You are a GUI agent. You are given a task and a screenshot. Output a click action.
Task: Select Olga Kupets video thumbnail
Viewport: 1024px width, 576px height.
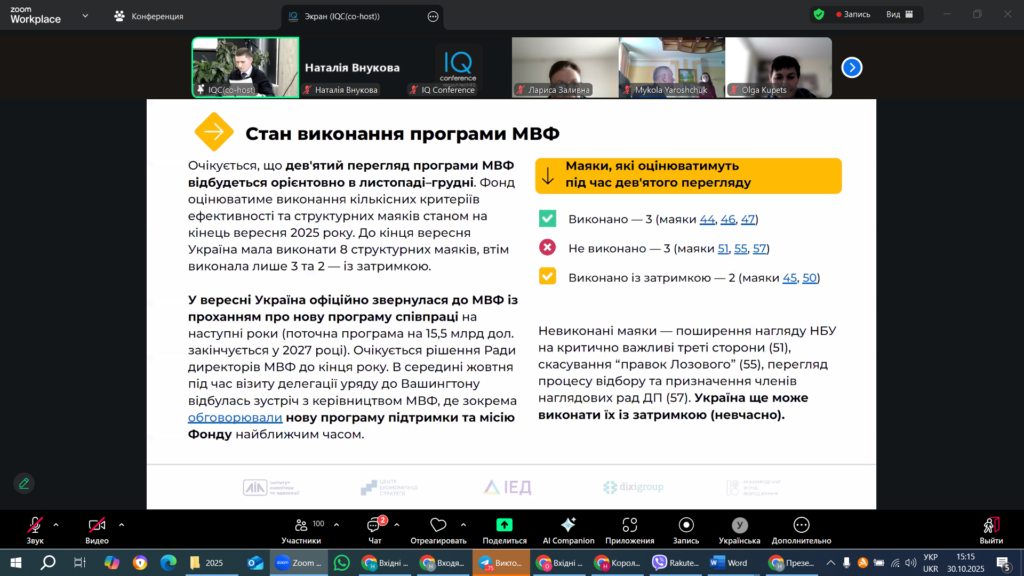(778, 67)
